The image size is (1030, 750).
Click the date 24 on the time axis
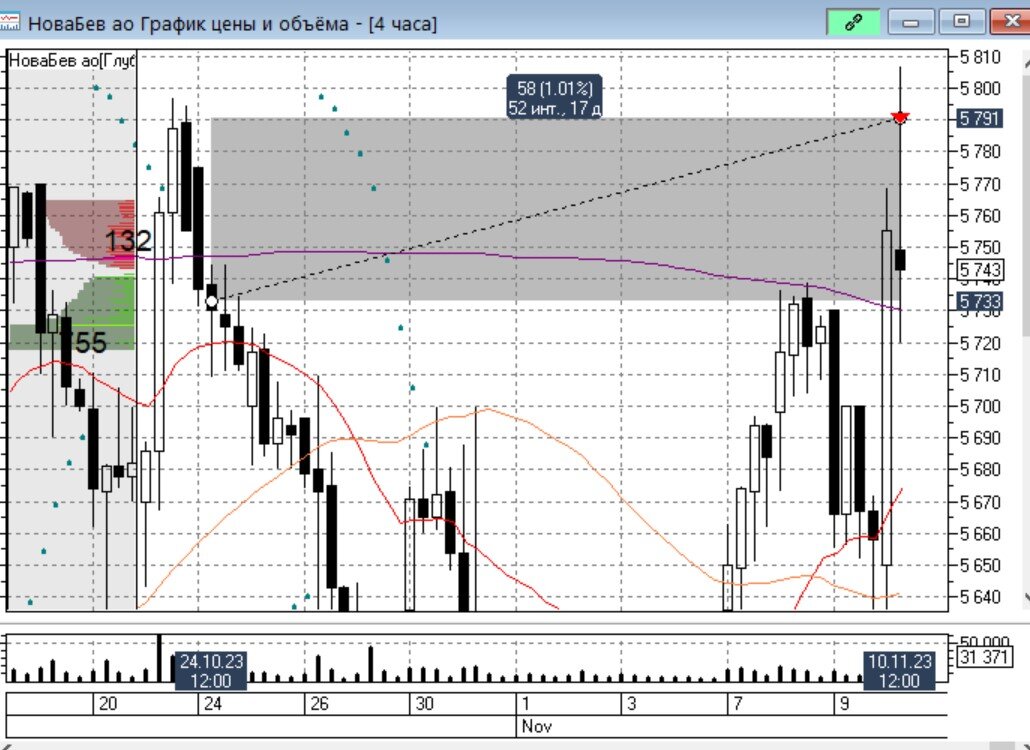(x=213, y=704)
